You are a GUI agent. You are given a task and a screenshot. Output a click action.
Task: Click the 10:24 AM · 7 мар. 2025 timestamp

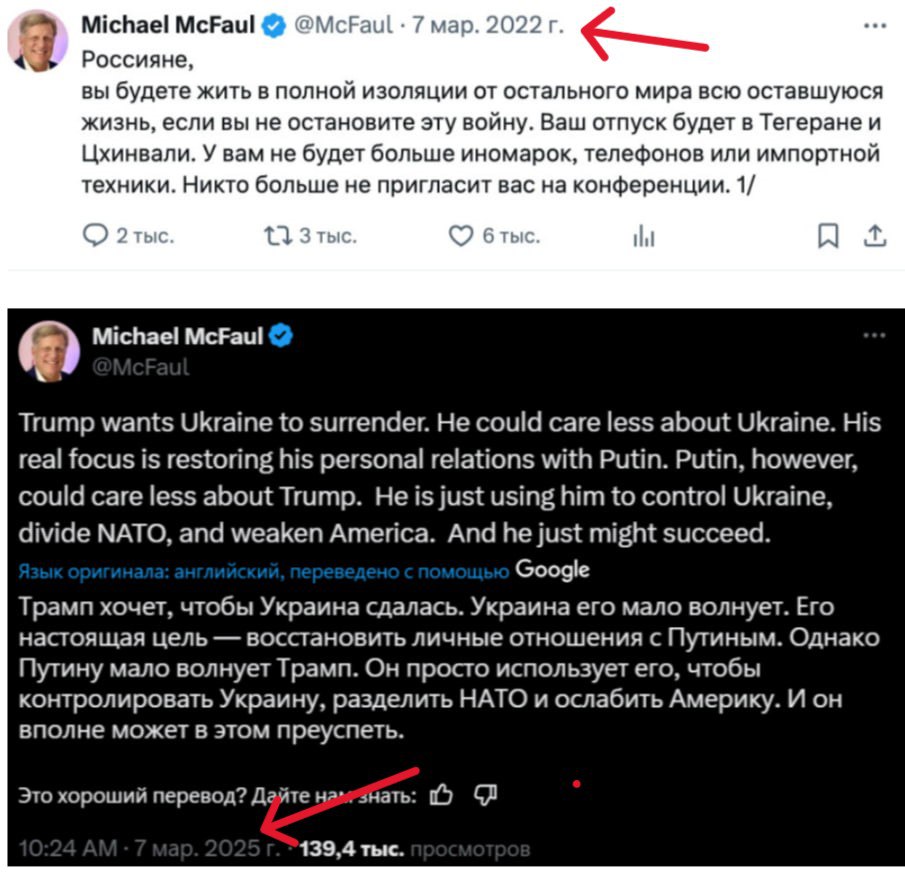pyautogui.click(x=150, y=849)
